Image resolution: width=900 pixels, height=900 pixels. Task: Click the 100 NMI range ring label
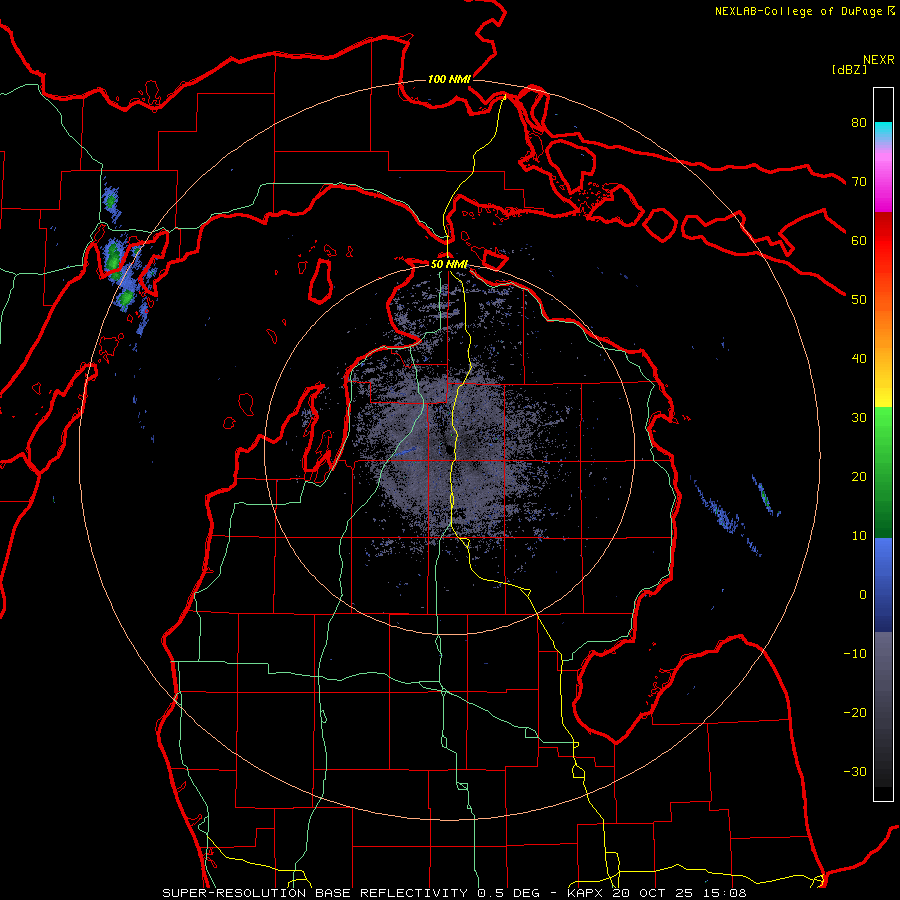(449, 79)
